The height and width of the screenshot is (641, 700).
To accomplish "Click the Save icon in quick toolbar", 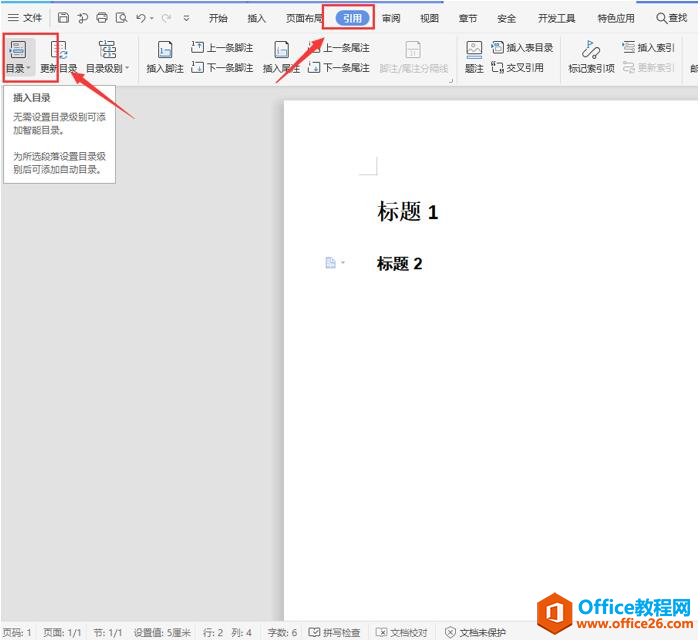I will pyautogui.click(x=63, y=18).
